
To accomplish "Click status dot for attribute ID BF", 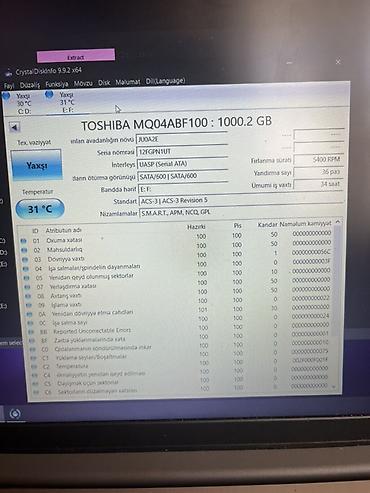I will [32, 341].
